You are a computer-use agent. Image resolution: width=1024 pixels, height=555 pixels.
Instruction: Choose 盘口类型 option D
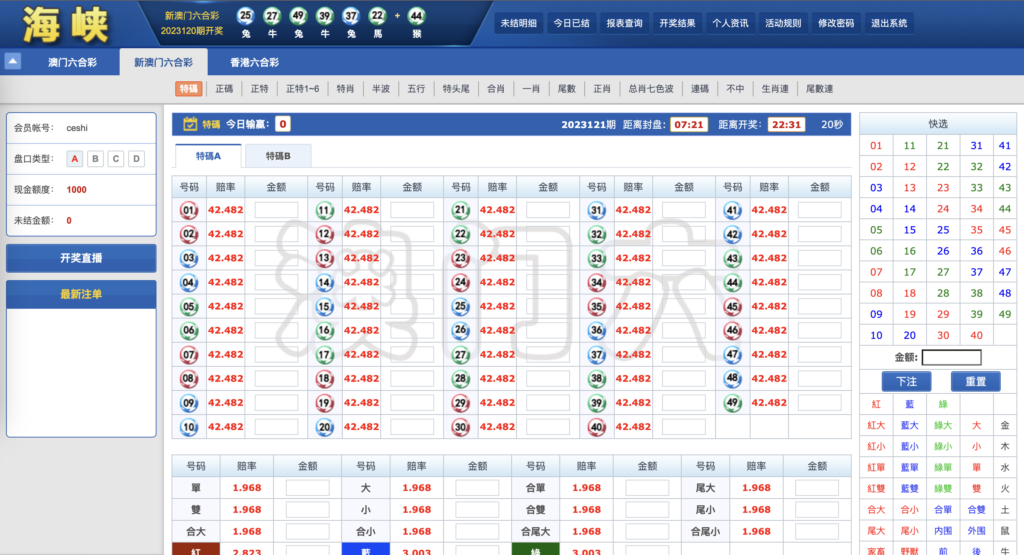136,159
